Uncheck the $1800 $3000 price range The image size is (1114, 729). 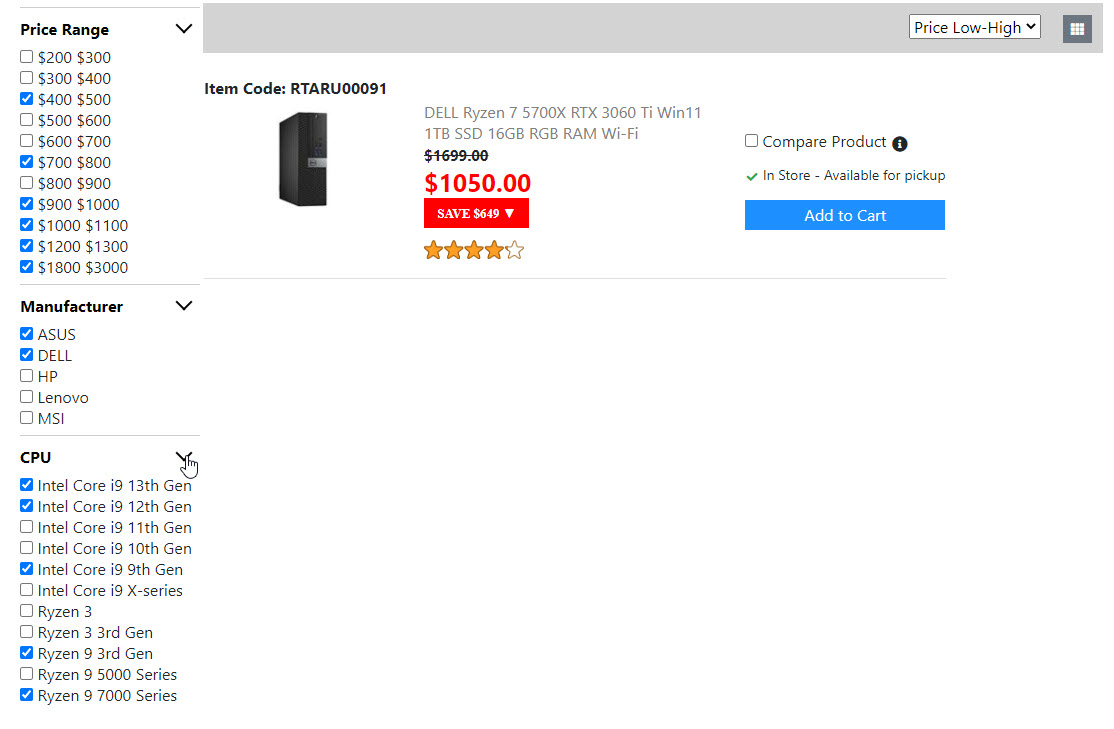(27, 267)
